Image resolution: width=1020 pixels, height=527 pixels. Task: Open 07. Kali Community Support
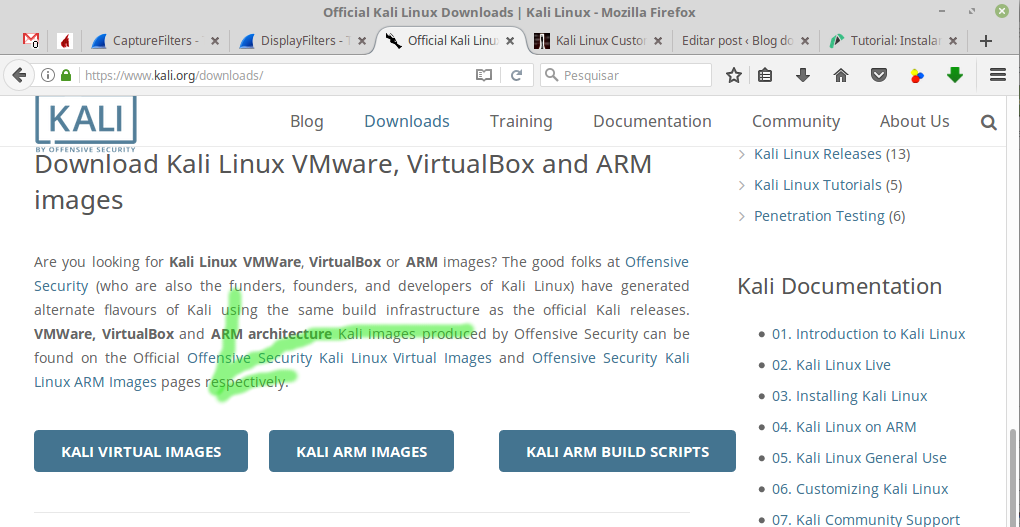(866, 520)
